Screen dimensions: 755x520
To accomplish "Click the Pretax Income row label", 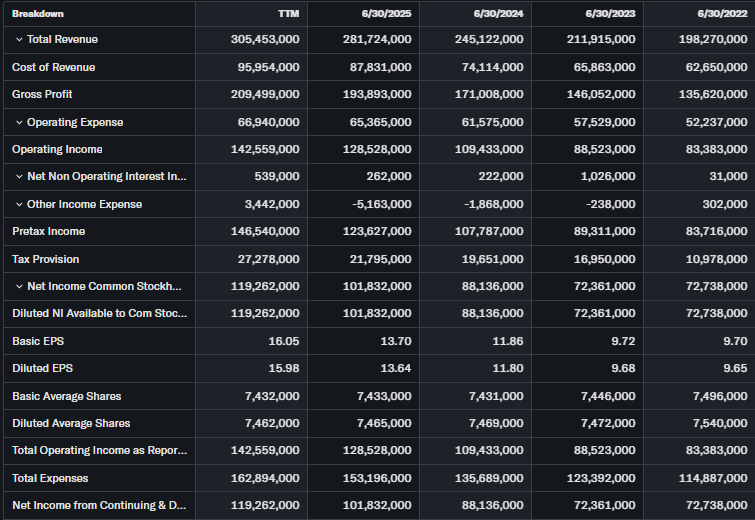I will (x=48, y=231).
